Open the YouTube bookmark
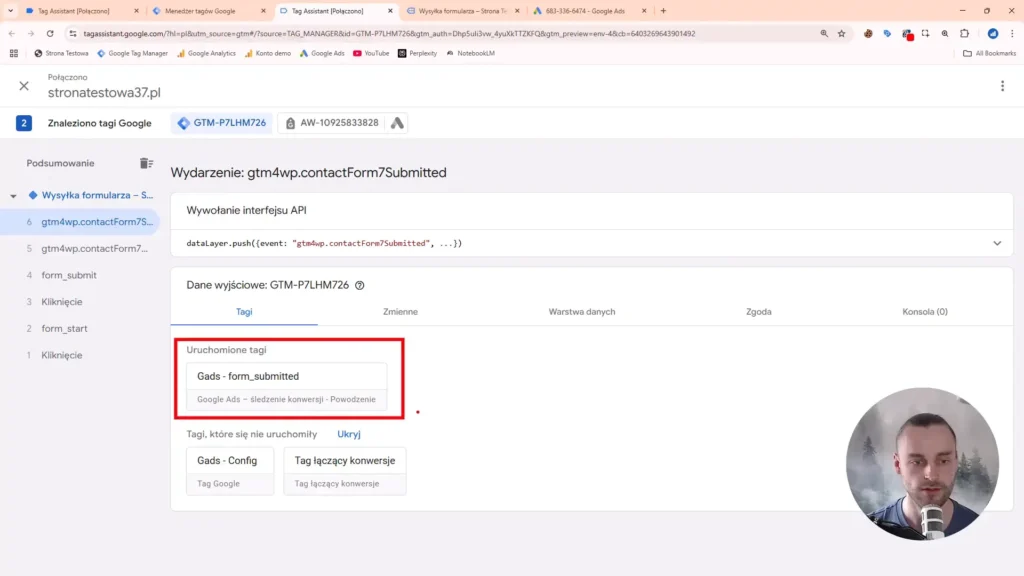The height and width of the screenshot is (576, 1024). [370, 54]
